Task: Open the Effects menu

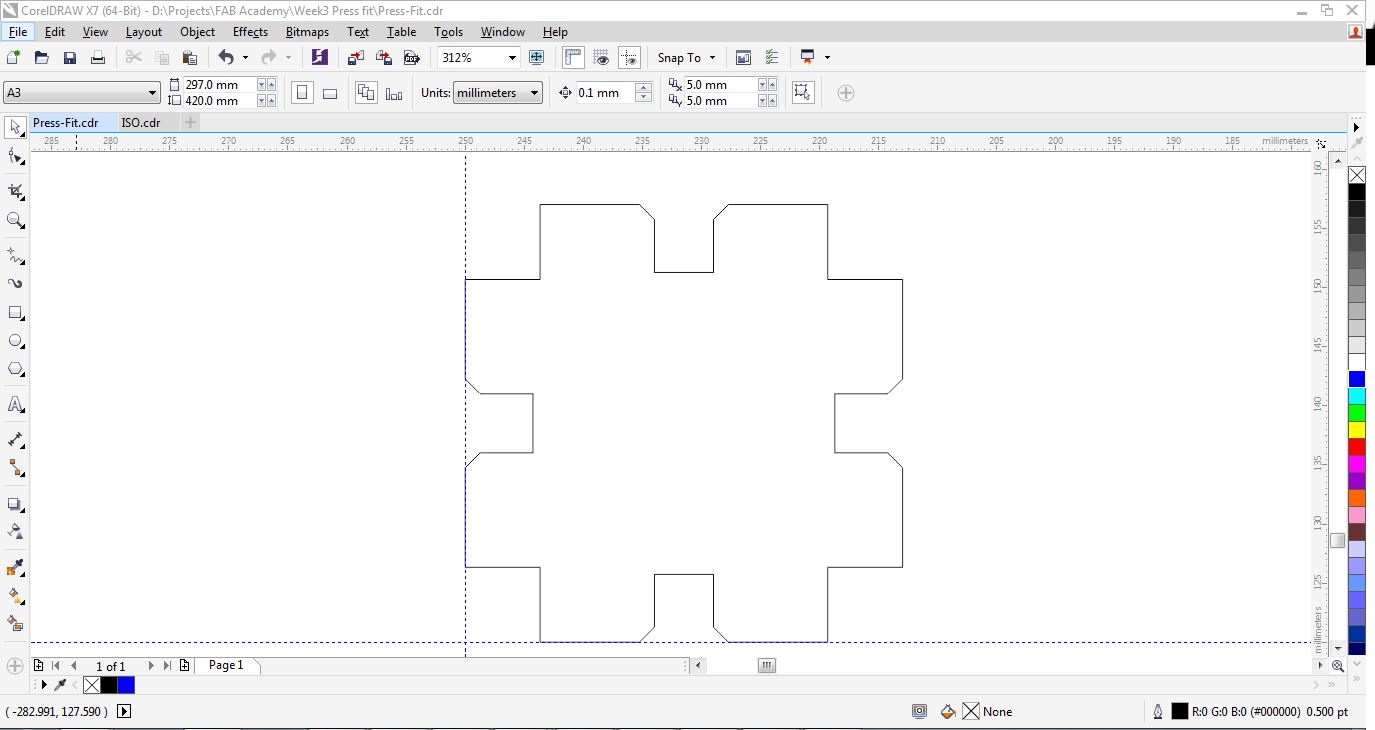Action: click(250, 32)
